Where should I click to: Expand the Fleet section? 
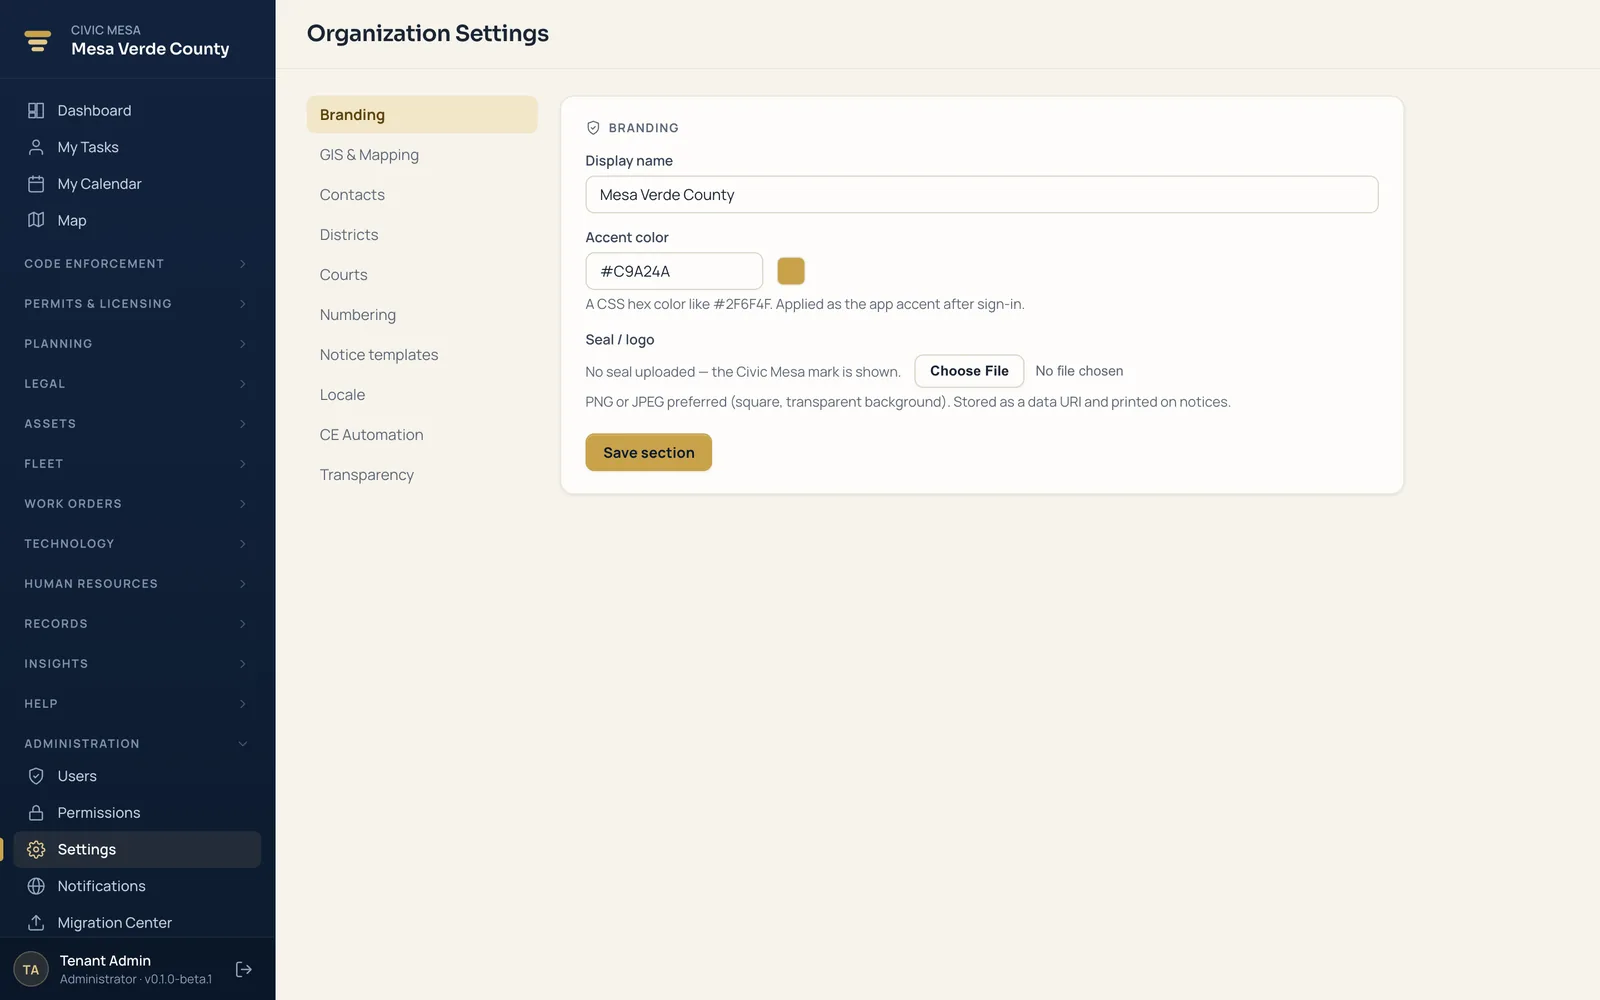pyautogui.click(x=137, y=464)
